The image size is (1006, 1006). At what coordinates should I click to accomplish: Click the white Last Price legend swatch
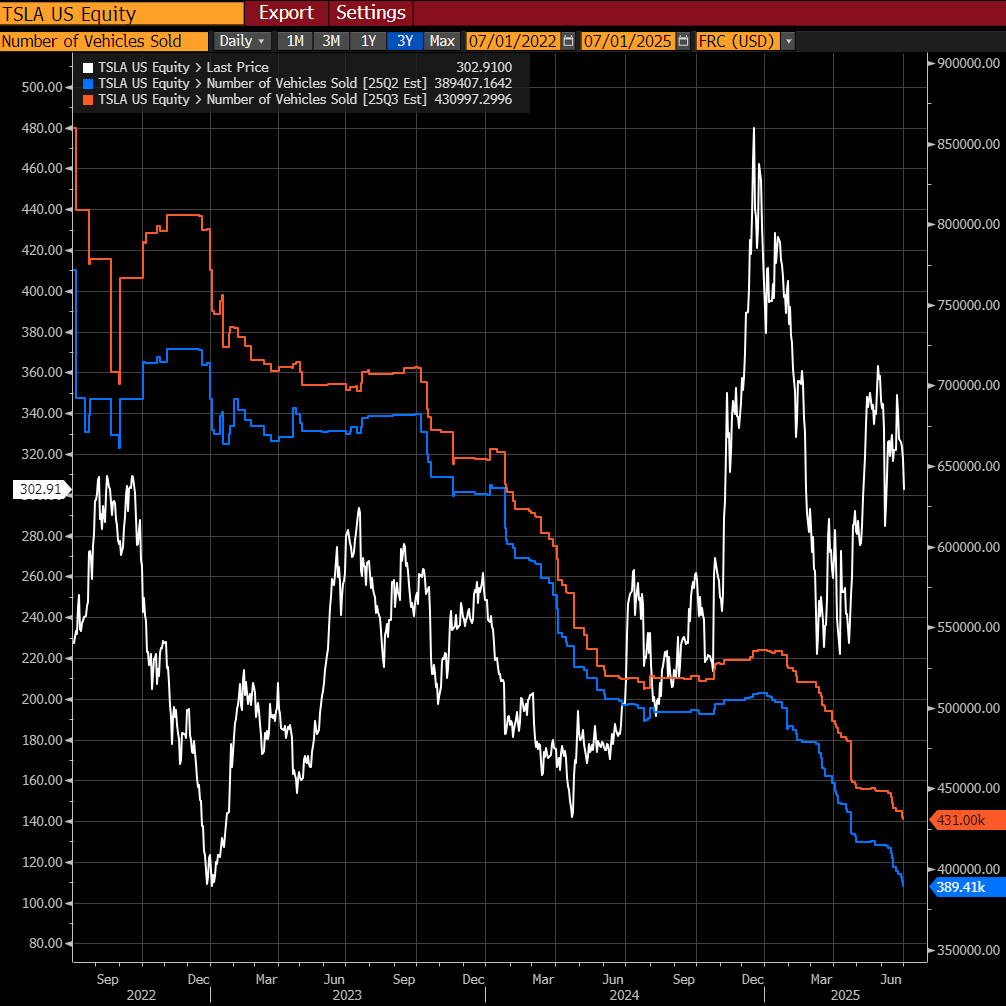pos(88,68)
